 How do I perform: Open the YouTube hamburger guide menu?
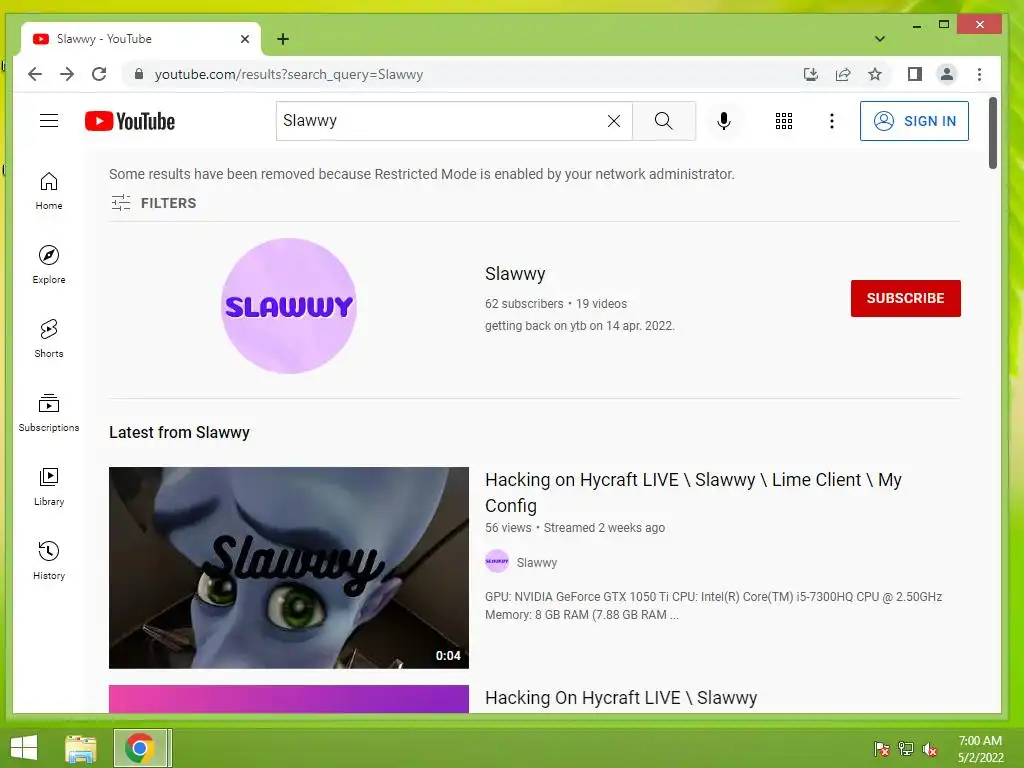click(49, 121)
